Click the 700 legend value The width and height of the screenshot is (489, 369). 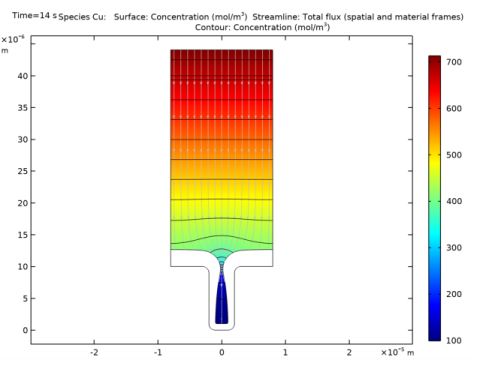(x=454, y=62)
